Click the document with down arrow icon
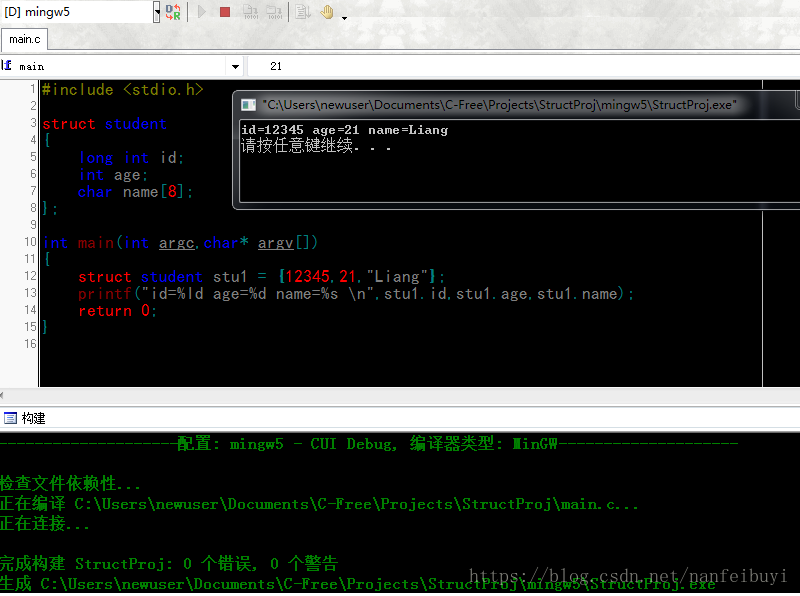Image resolution: width=800 pixels, height=596 pixels. [303, 12]
